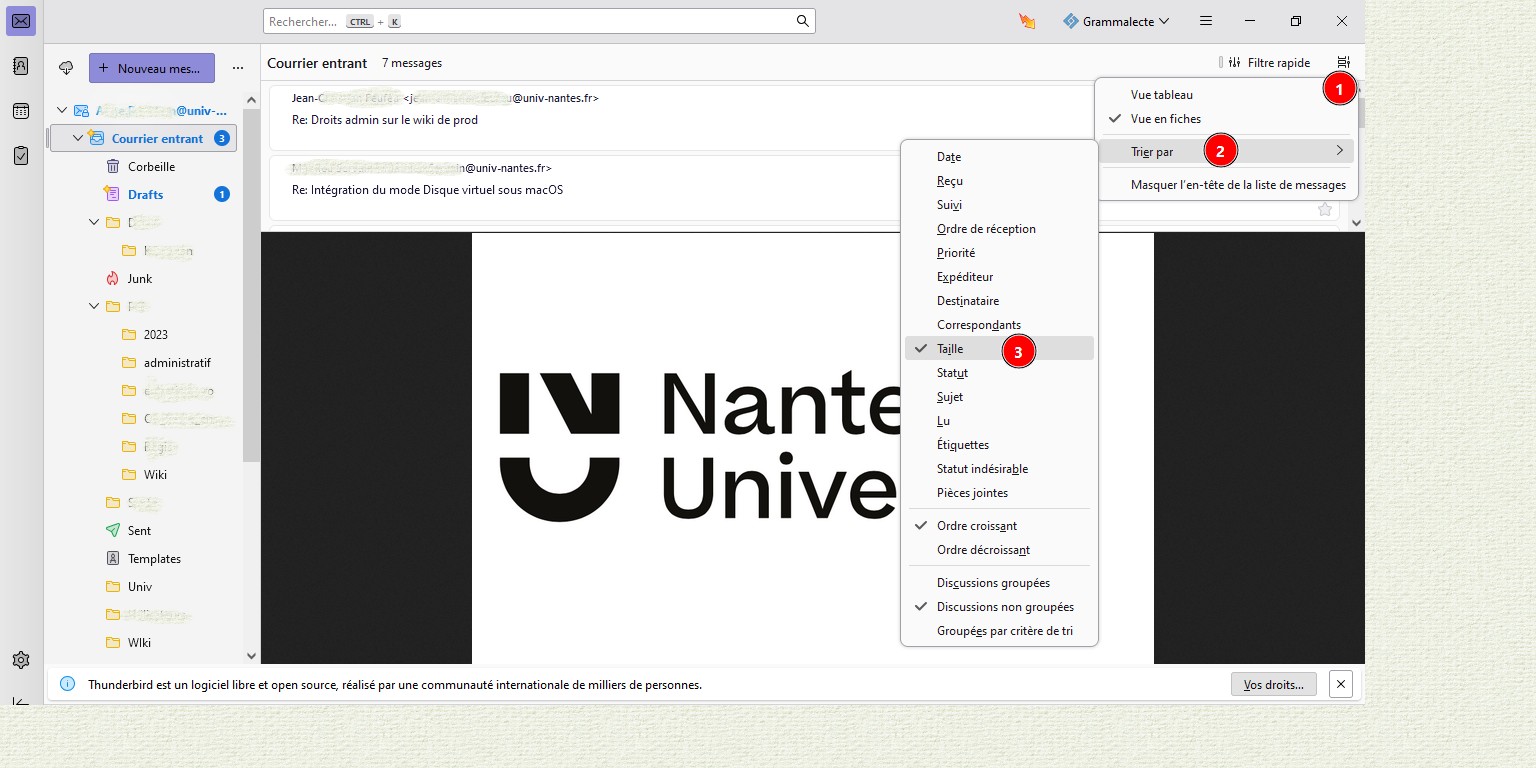Open the Tasks icon in the sidebar
Image resolution: width=1536 pixels, height=768 pixels.
coord(20,157)
